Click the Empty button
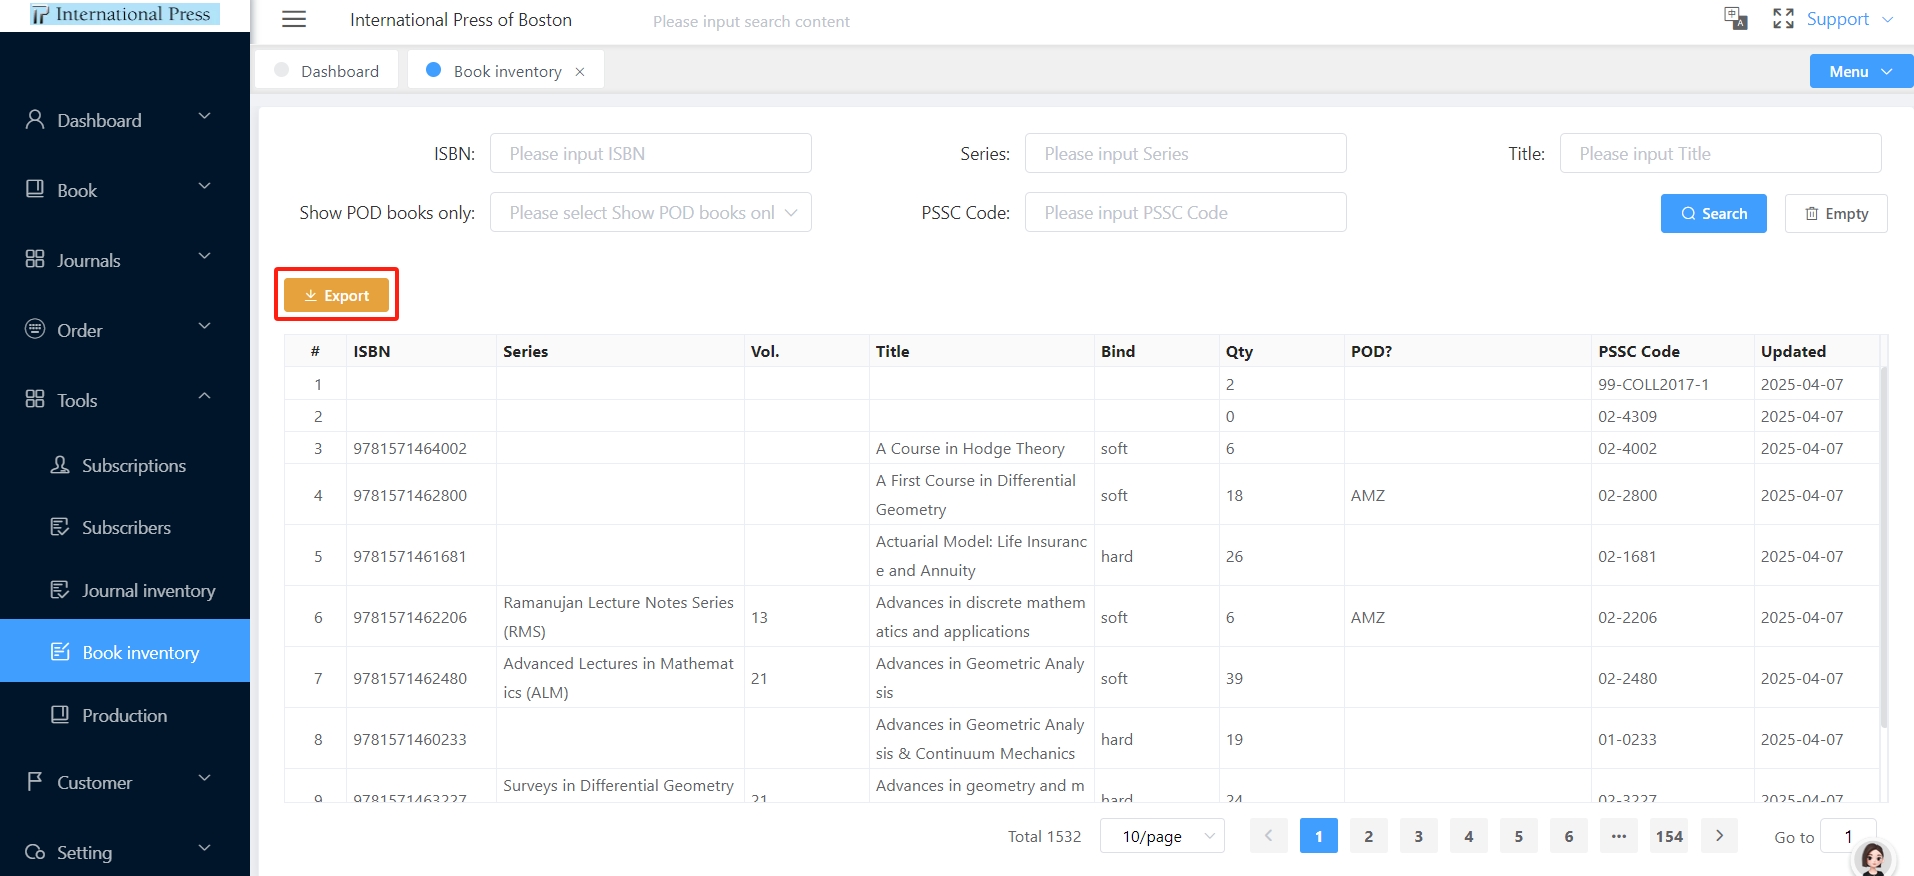The width and height of the screenshot is (1914, 876). (1836, 213)
